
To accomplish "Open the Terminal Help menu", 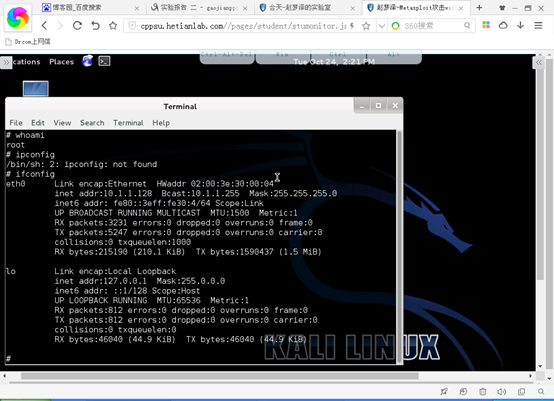I will click(x=161, y=123).
